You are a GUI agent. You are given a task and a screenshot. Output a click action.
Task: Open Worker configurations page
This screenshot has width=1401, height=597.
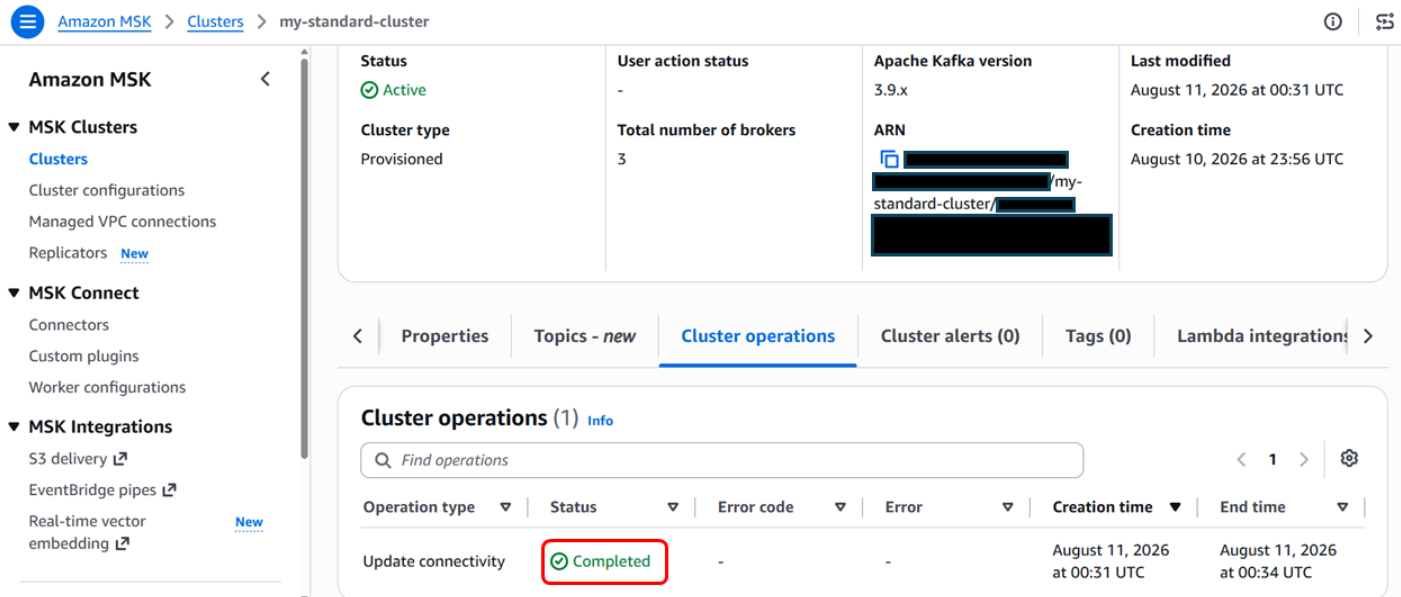coord(107,387)
